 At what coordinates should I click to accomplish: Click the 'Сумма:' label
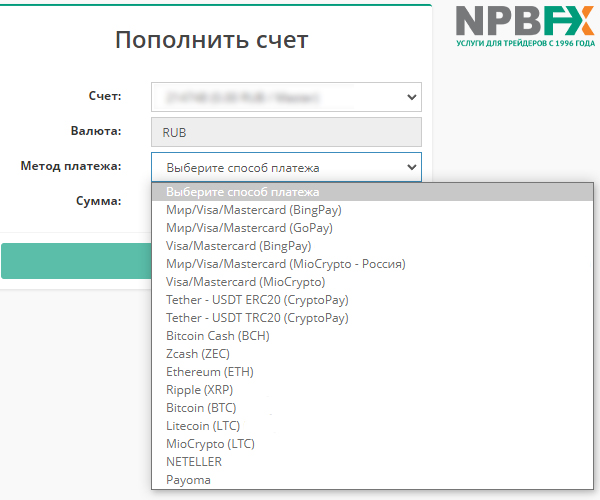[x=99, y=201]
